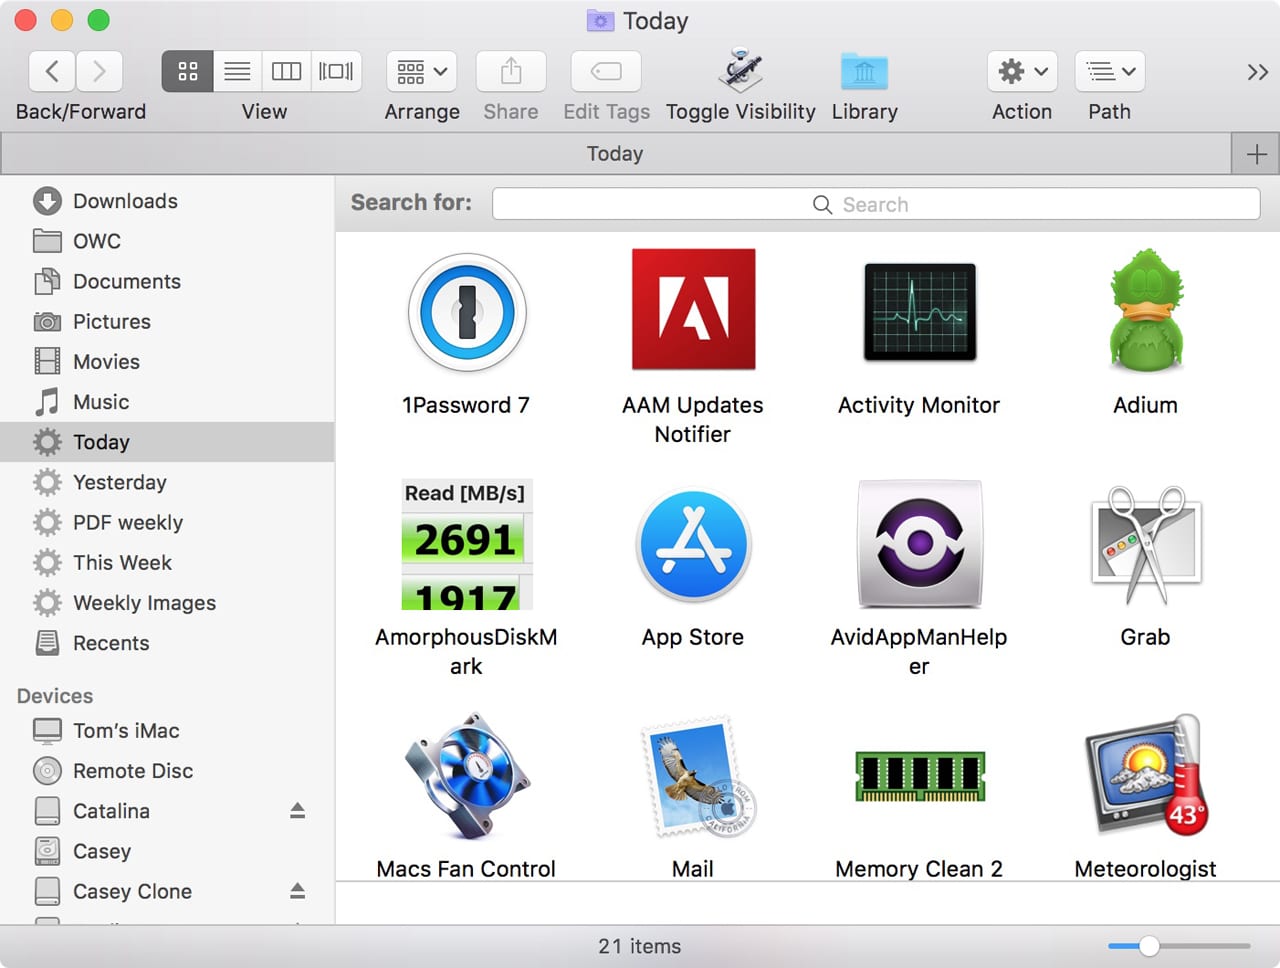Image resolution: width=1280 pixels, height=968 pixels.
Task: Add a new tab with plus button
Action: [x=1256, y=154]
